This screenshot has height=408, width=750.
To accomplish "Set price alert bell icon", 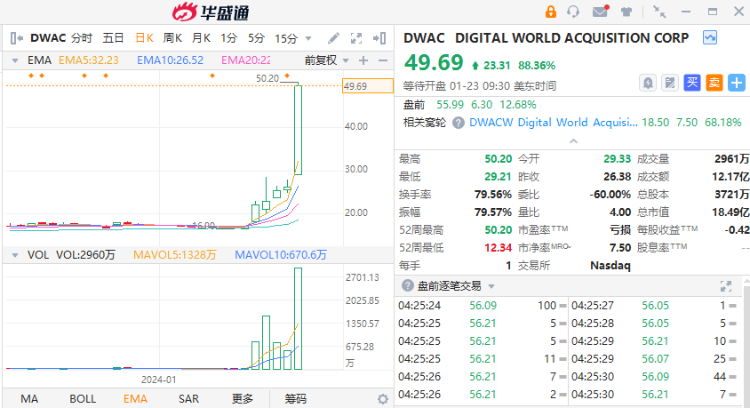I will [x=648, y=83].
